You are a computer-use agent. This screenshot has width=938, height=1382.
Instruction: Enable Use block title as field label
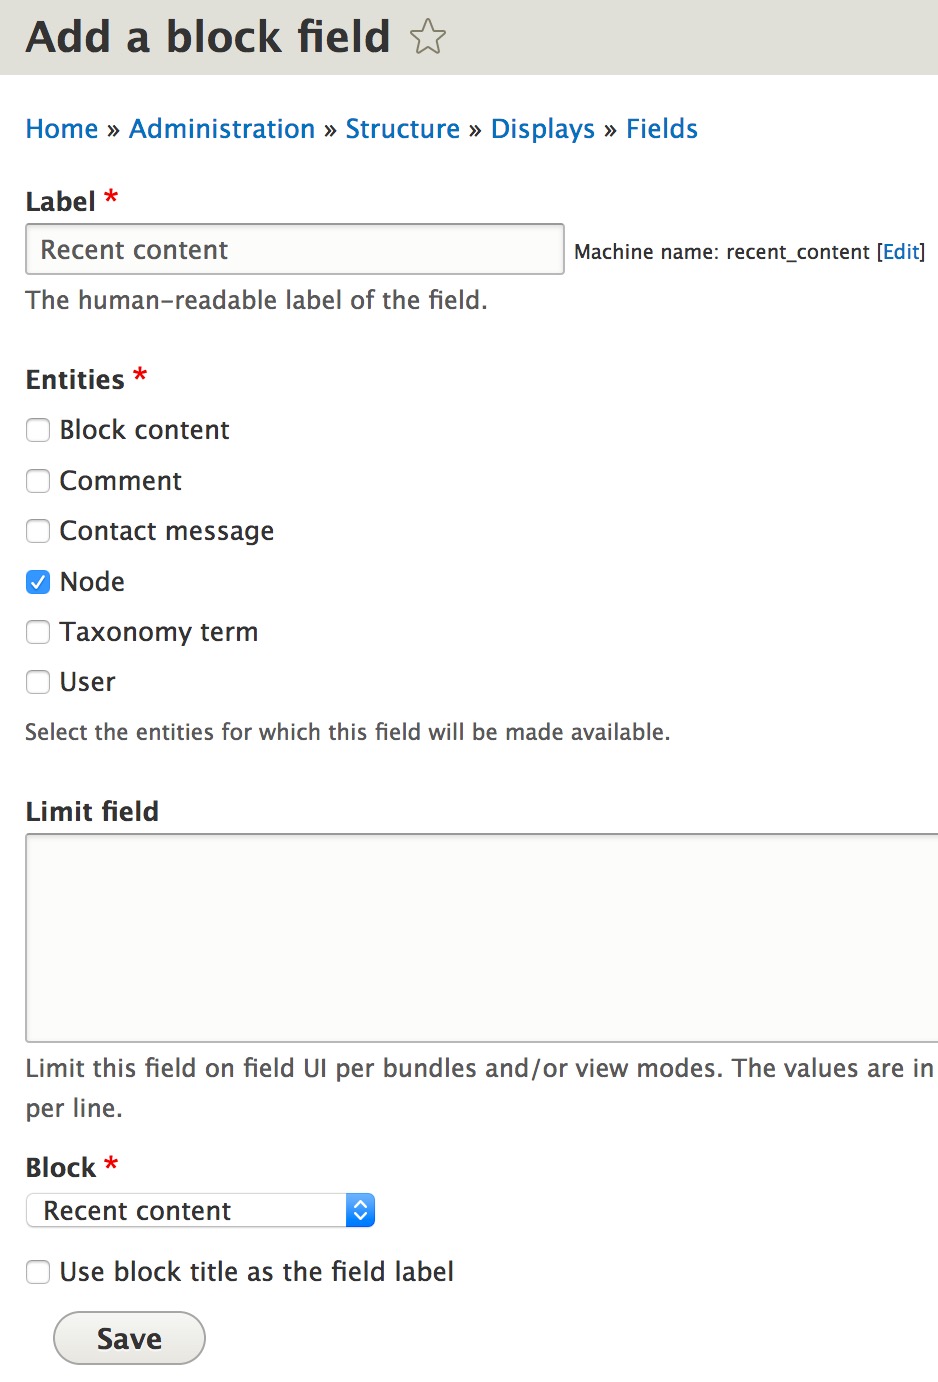click(x=37, y=1272)
